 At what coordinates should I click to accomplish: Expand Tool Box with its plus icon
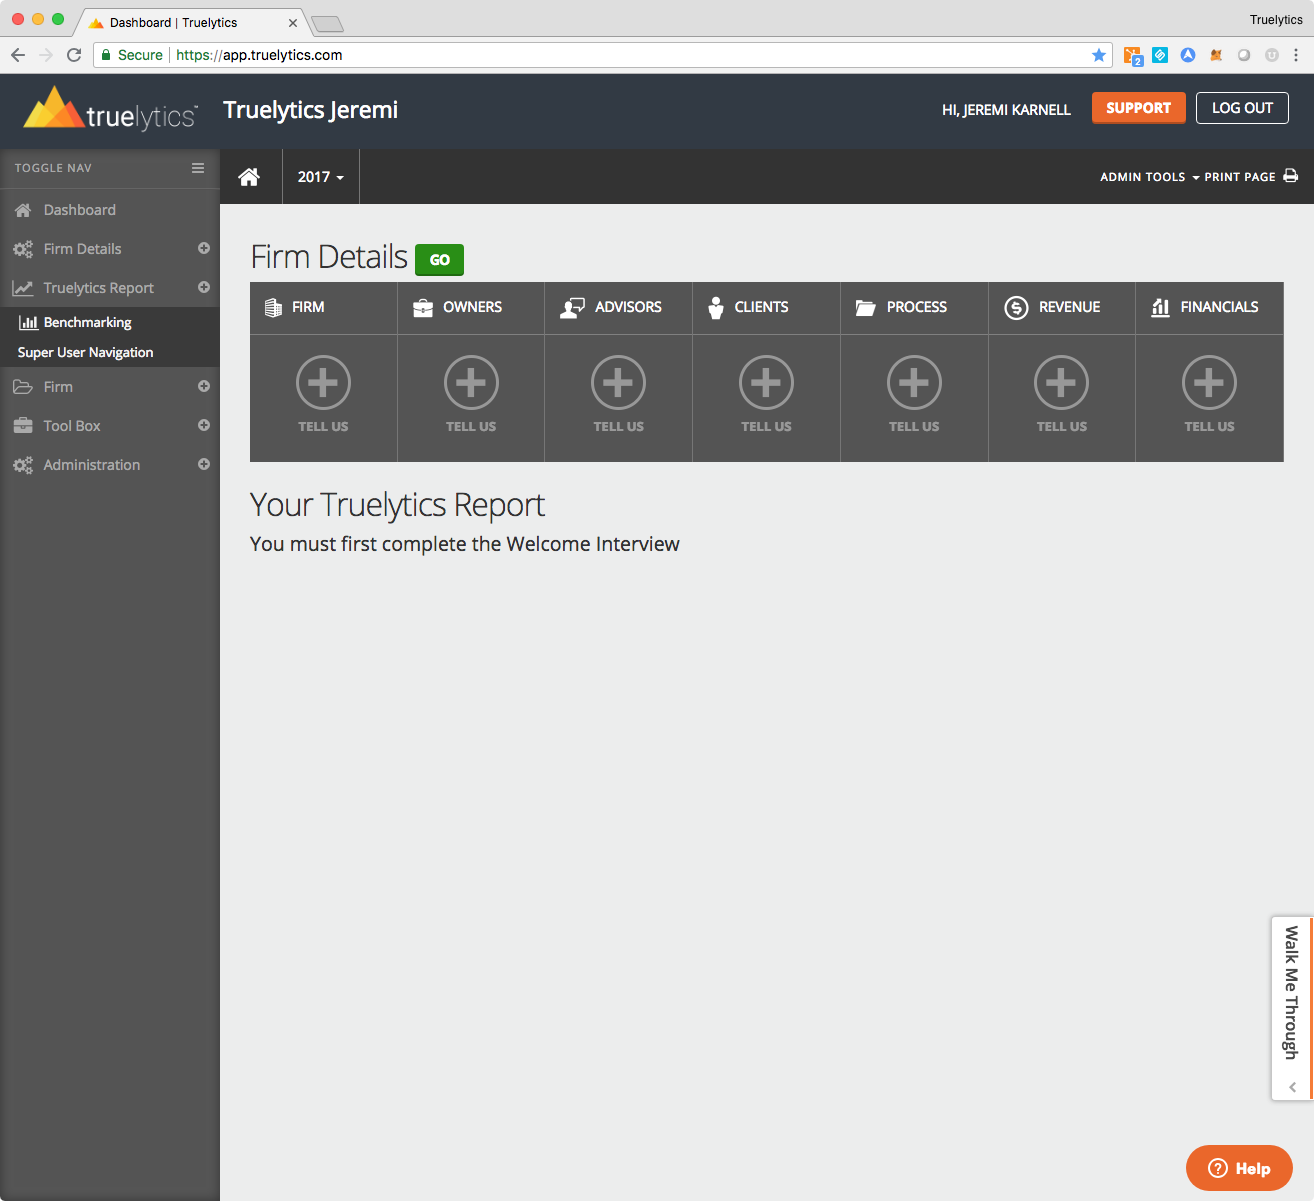(x=204, y=425)
